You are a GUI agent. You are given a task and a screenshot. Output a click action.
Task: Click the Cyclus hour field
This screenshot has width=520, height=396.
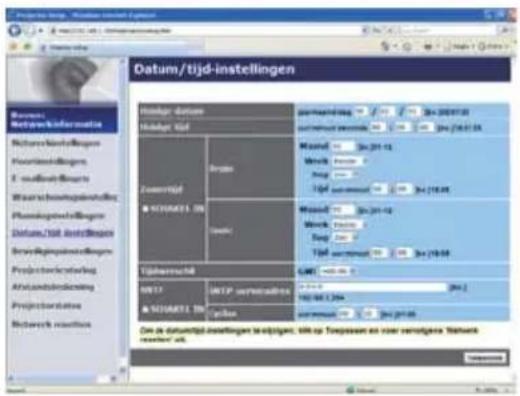coord(345,314)
